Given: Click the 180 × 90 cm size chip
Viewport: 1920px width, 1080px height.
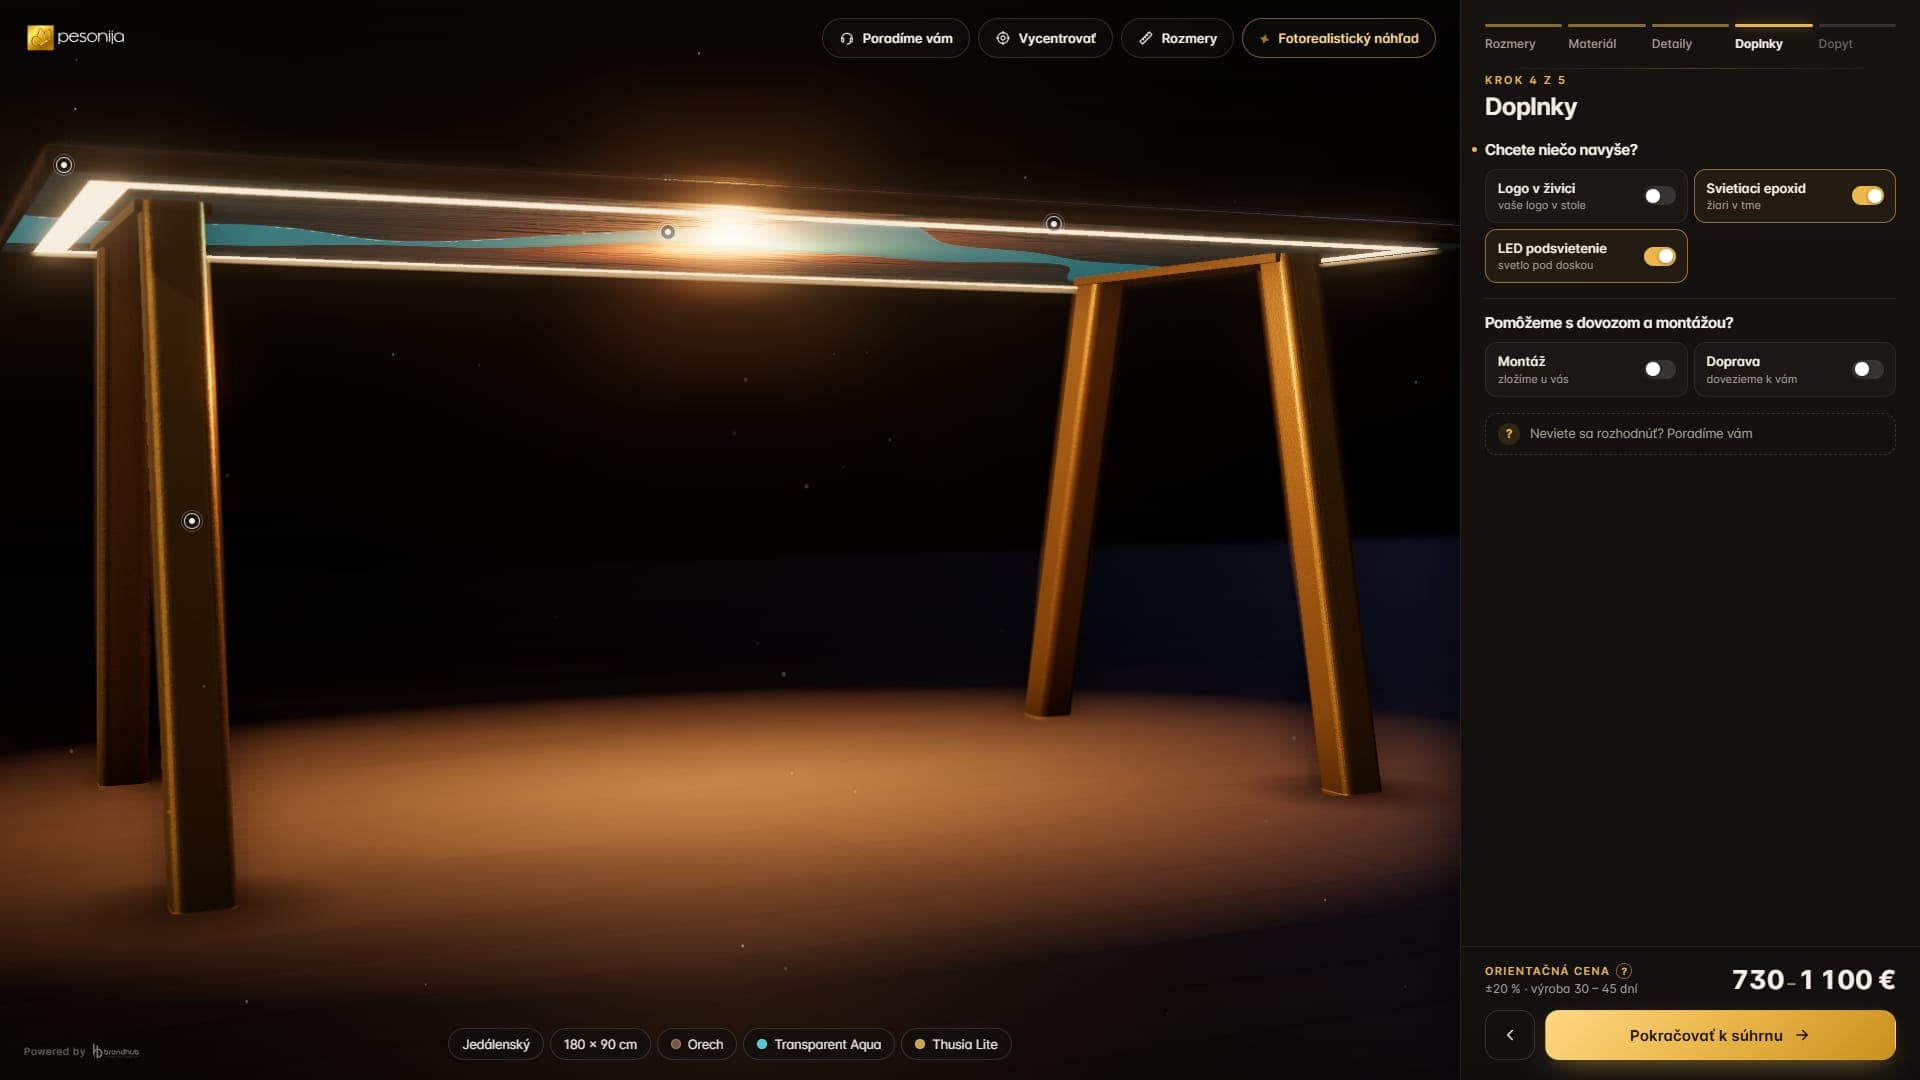Looking at the screenshot, I should click(600, 1044).
